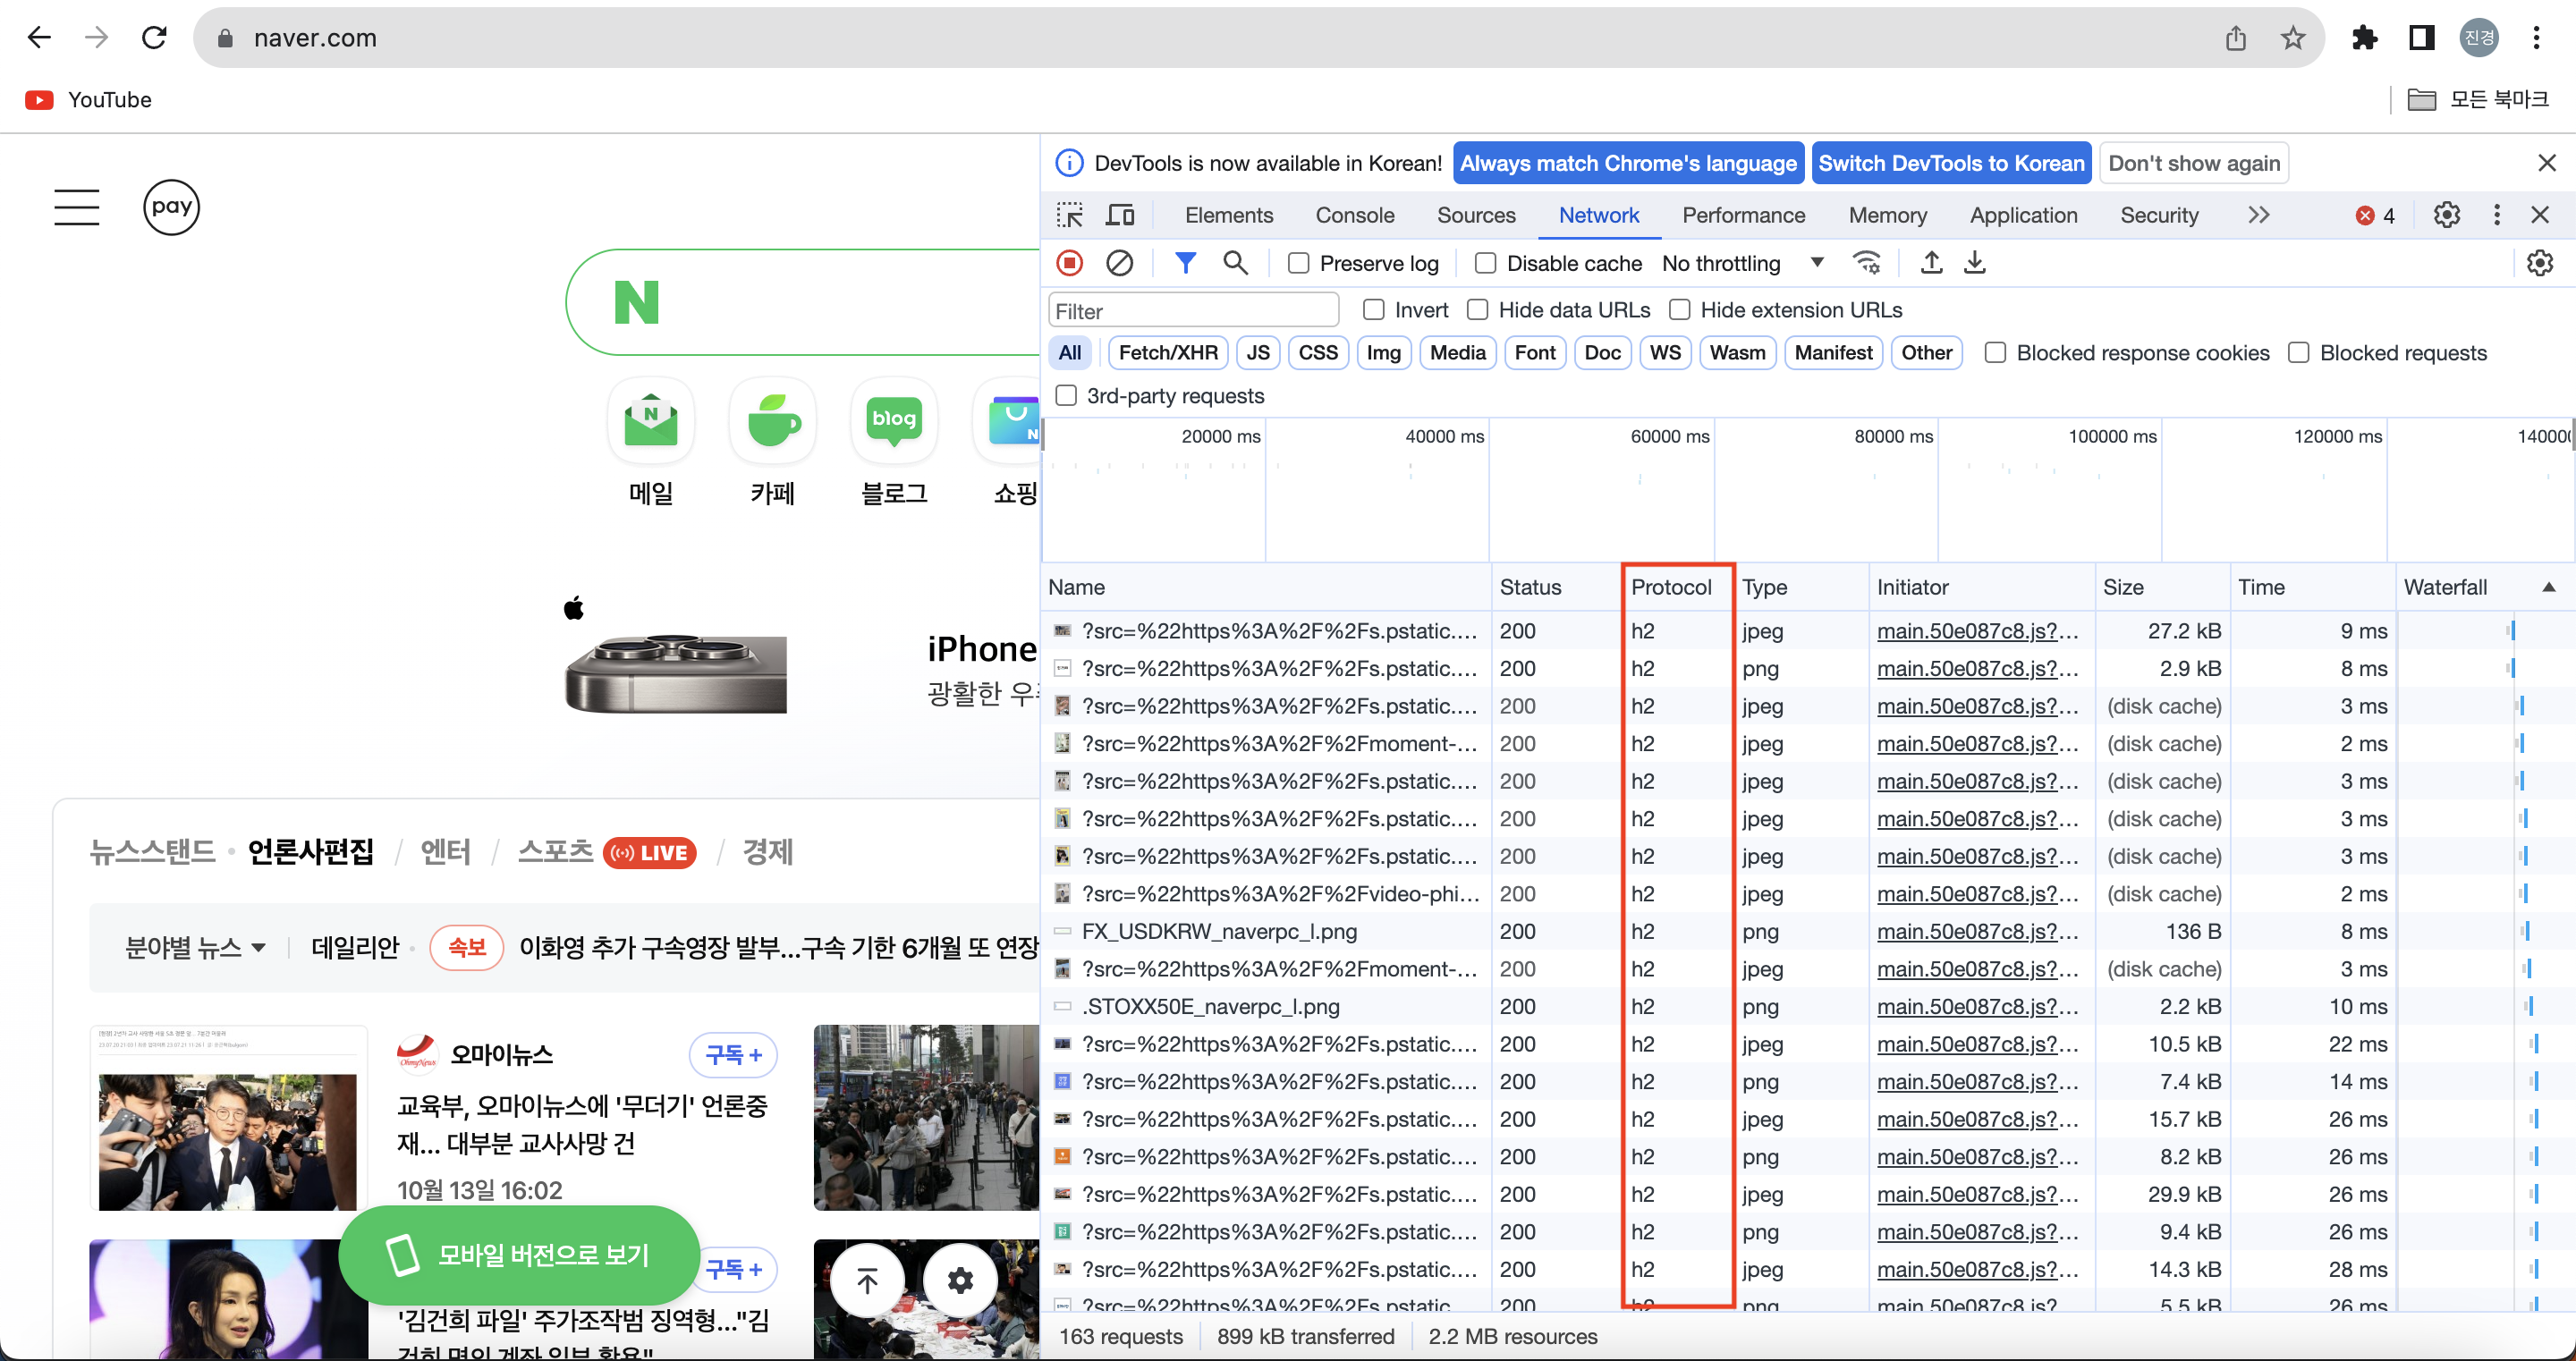This screenshot has height=1361, width=2576.
Task: Click Switch DevTools to Korean button
Action: (x=1950, y=163)
